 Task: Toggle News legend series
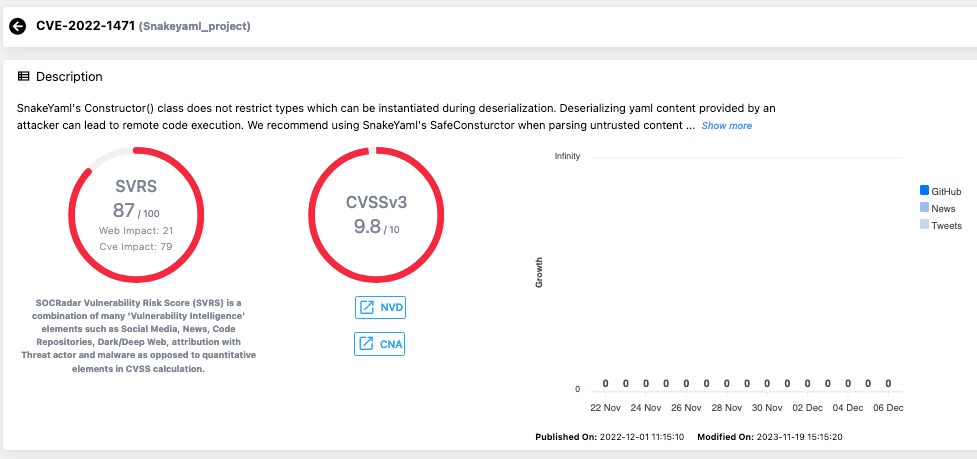click(937, 209)
